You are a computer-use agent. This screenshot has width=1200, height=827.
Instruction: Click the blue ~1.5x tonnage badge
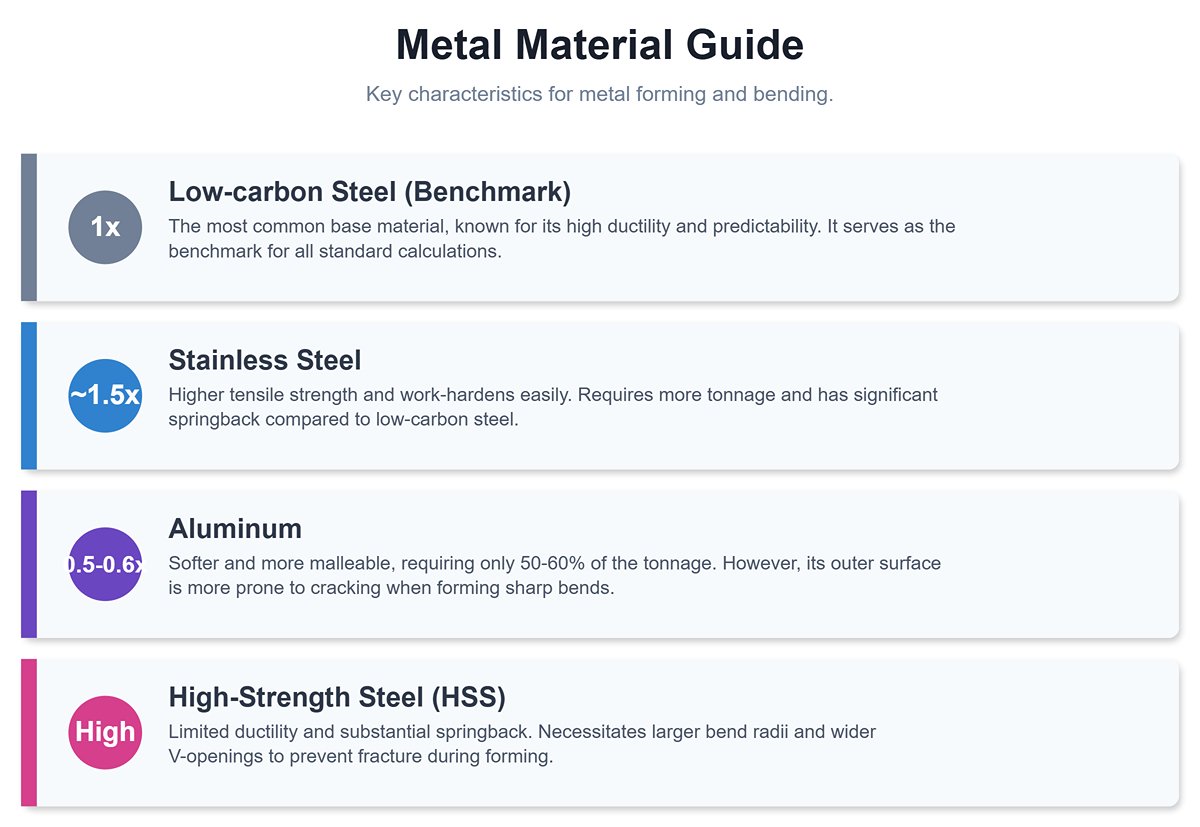[x=105, y=395]
